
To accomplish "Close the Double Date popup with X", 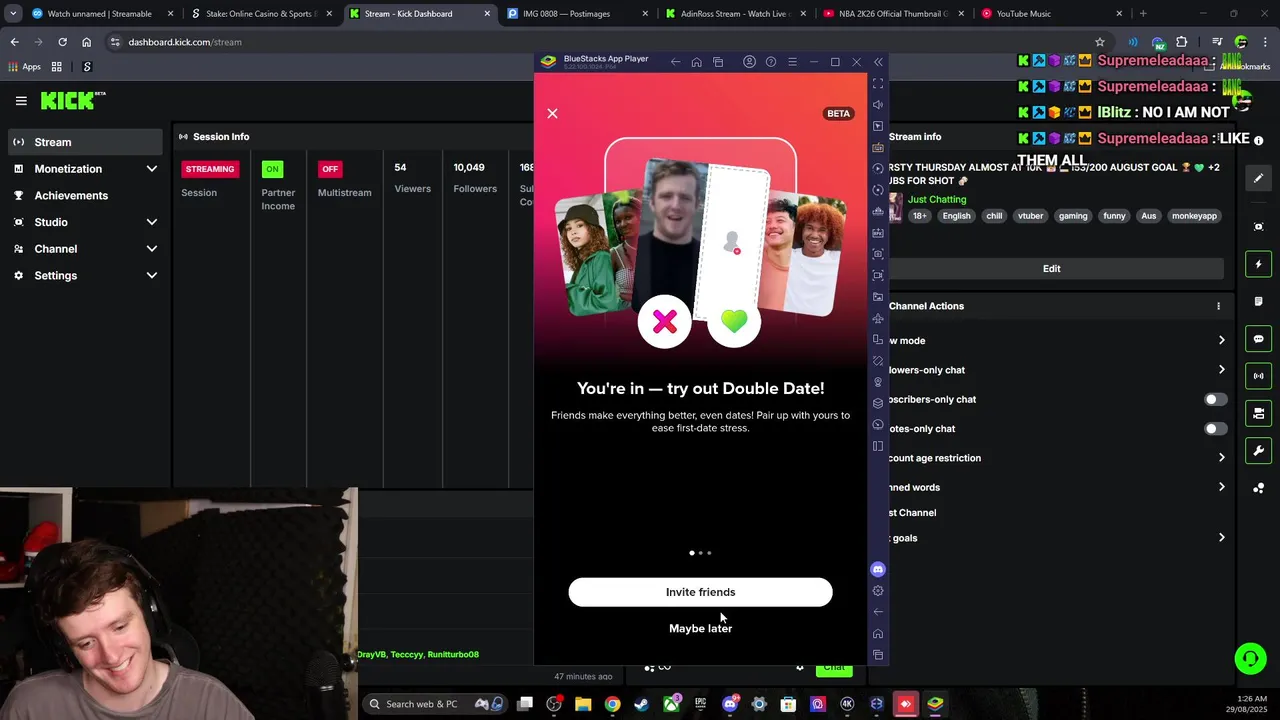I will tap(552, 113).
